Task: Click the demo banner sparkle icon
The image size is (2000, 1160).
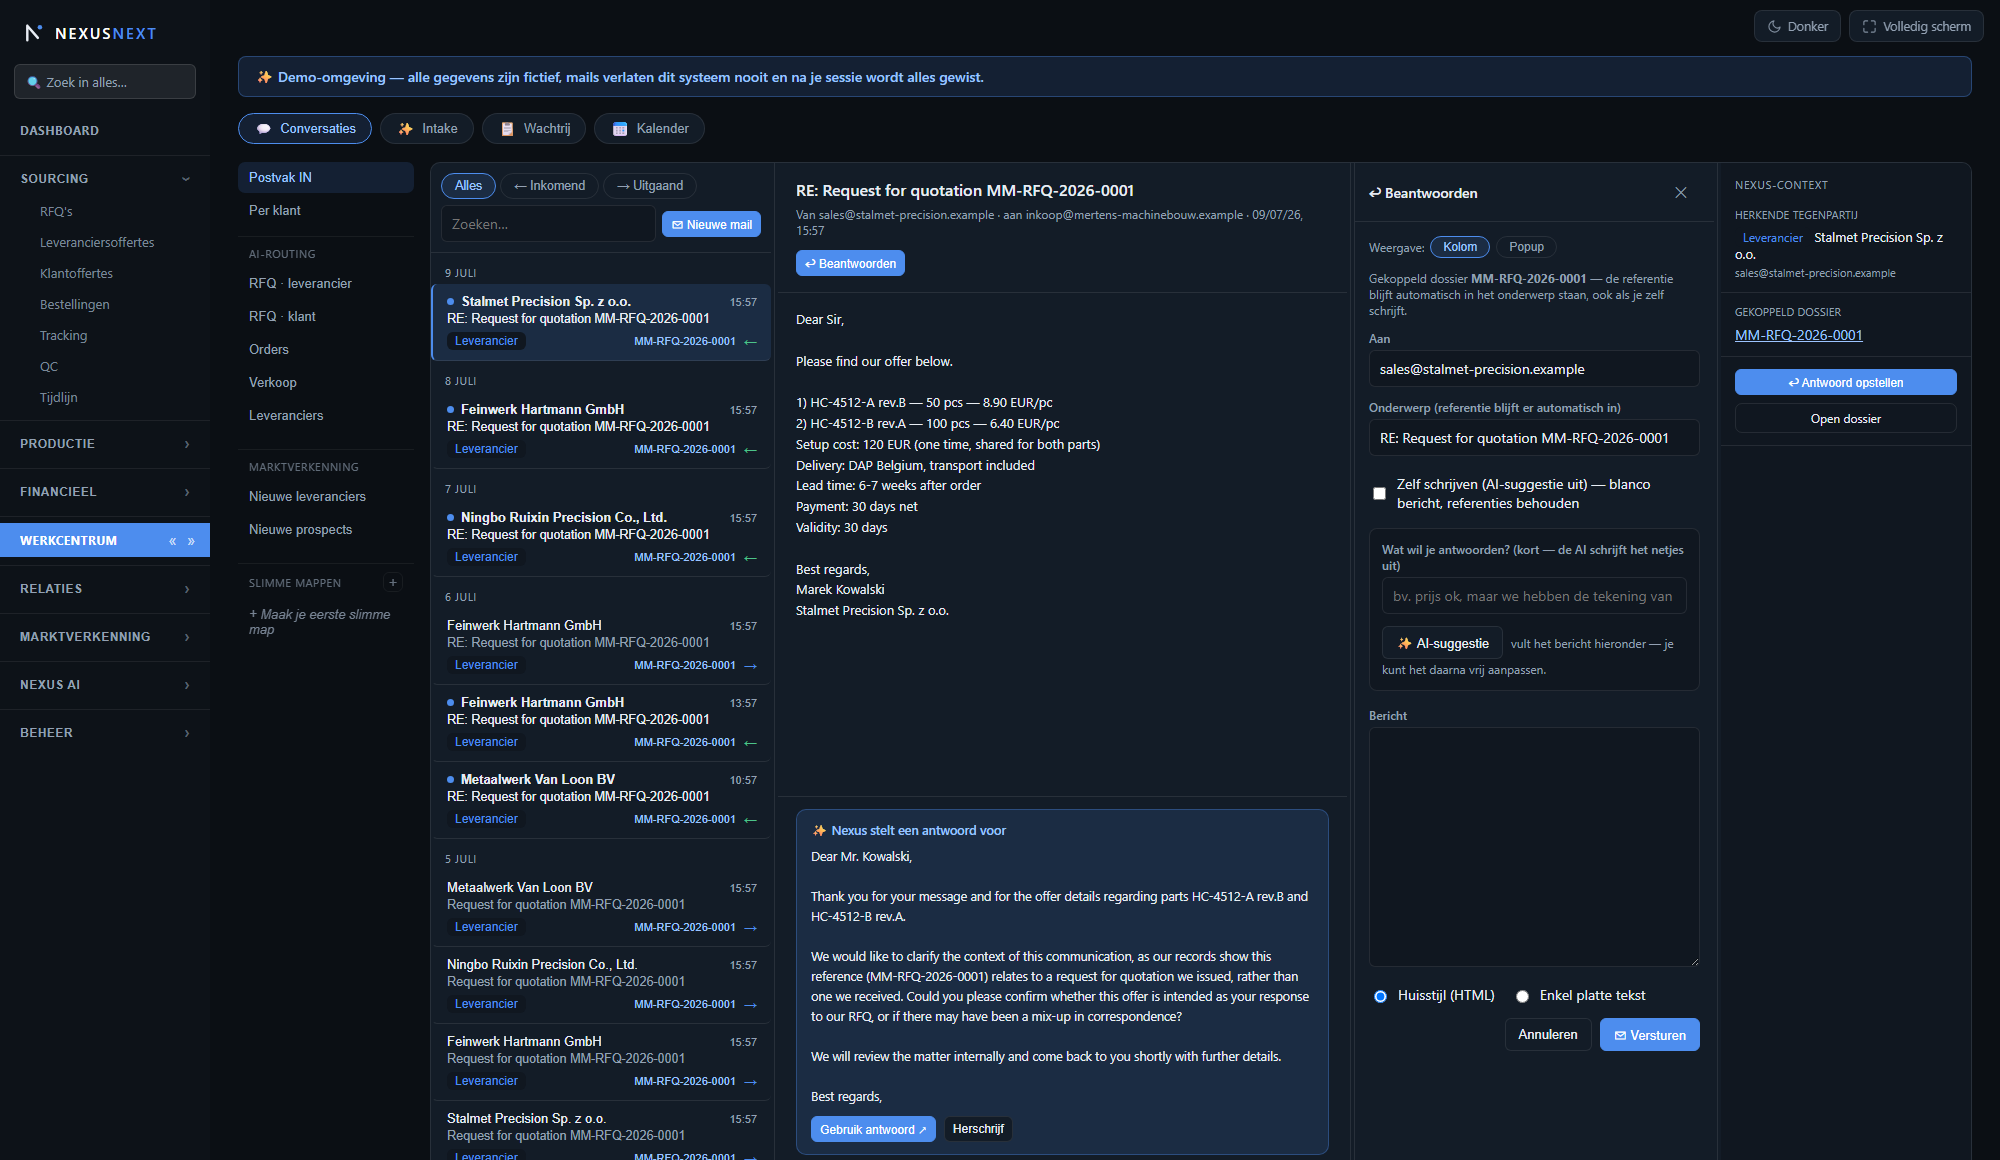Action: coord(264,77)
